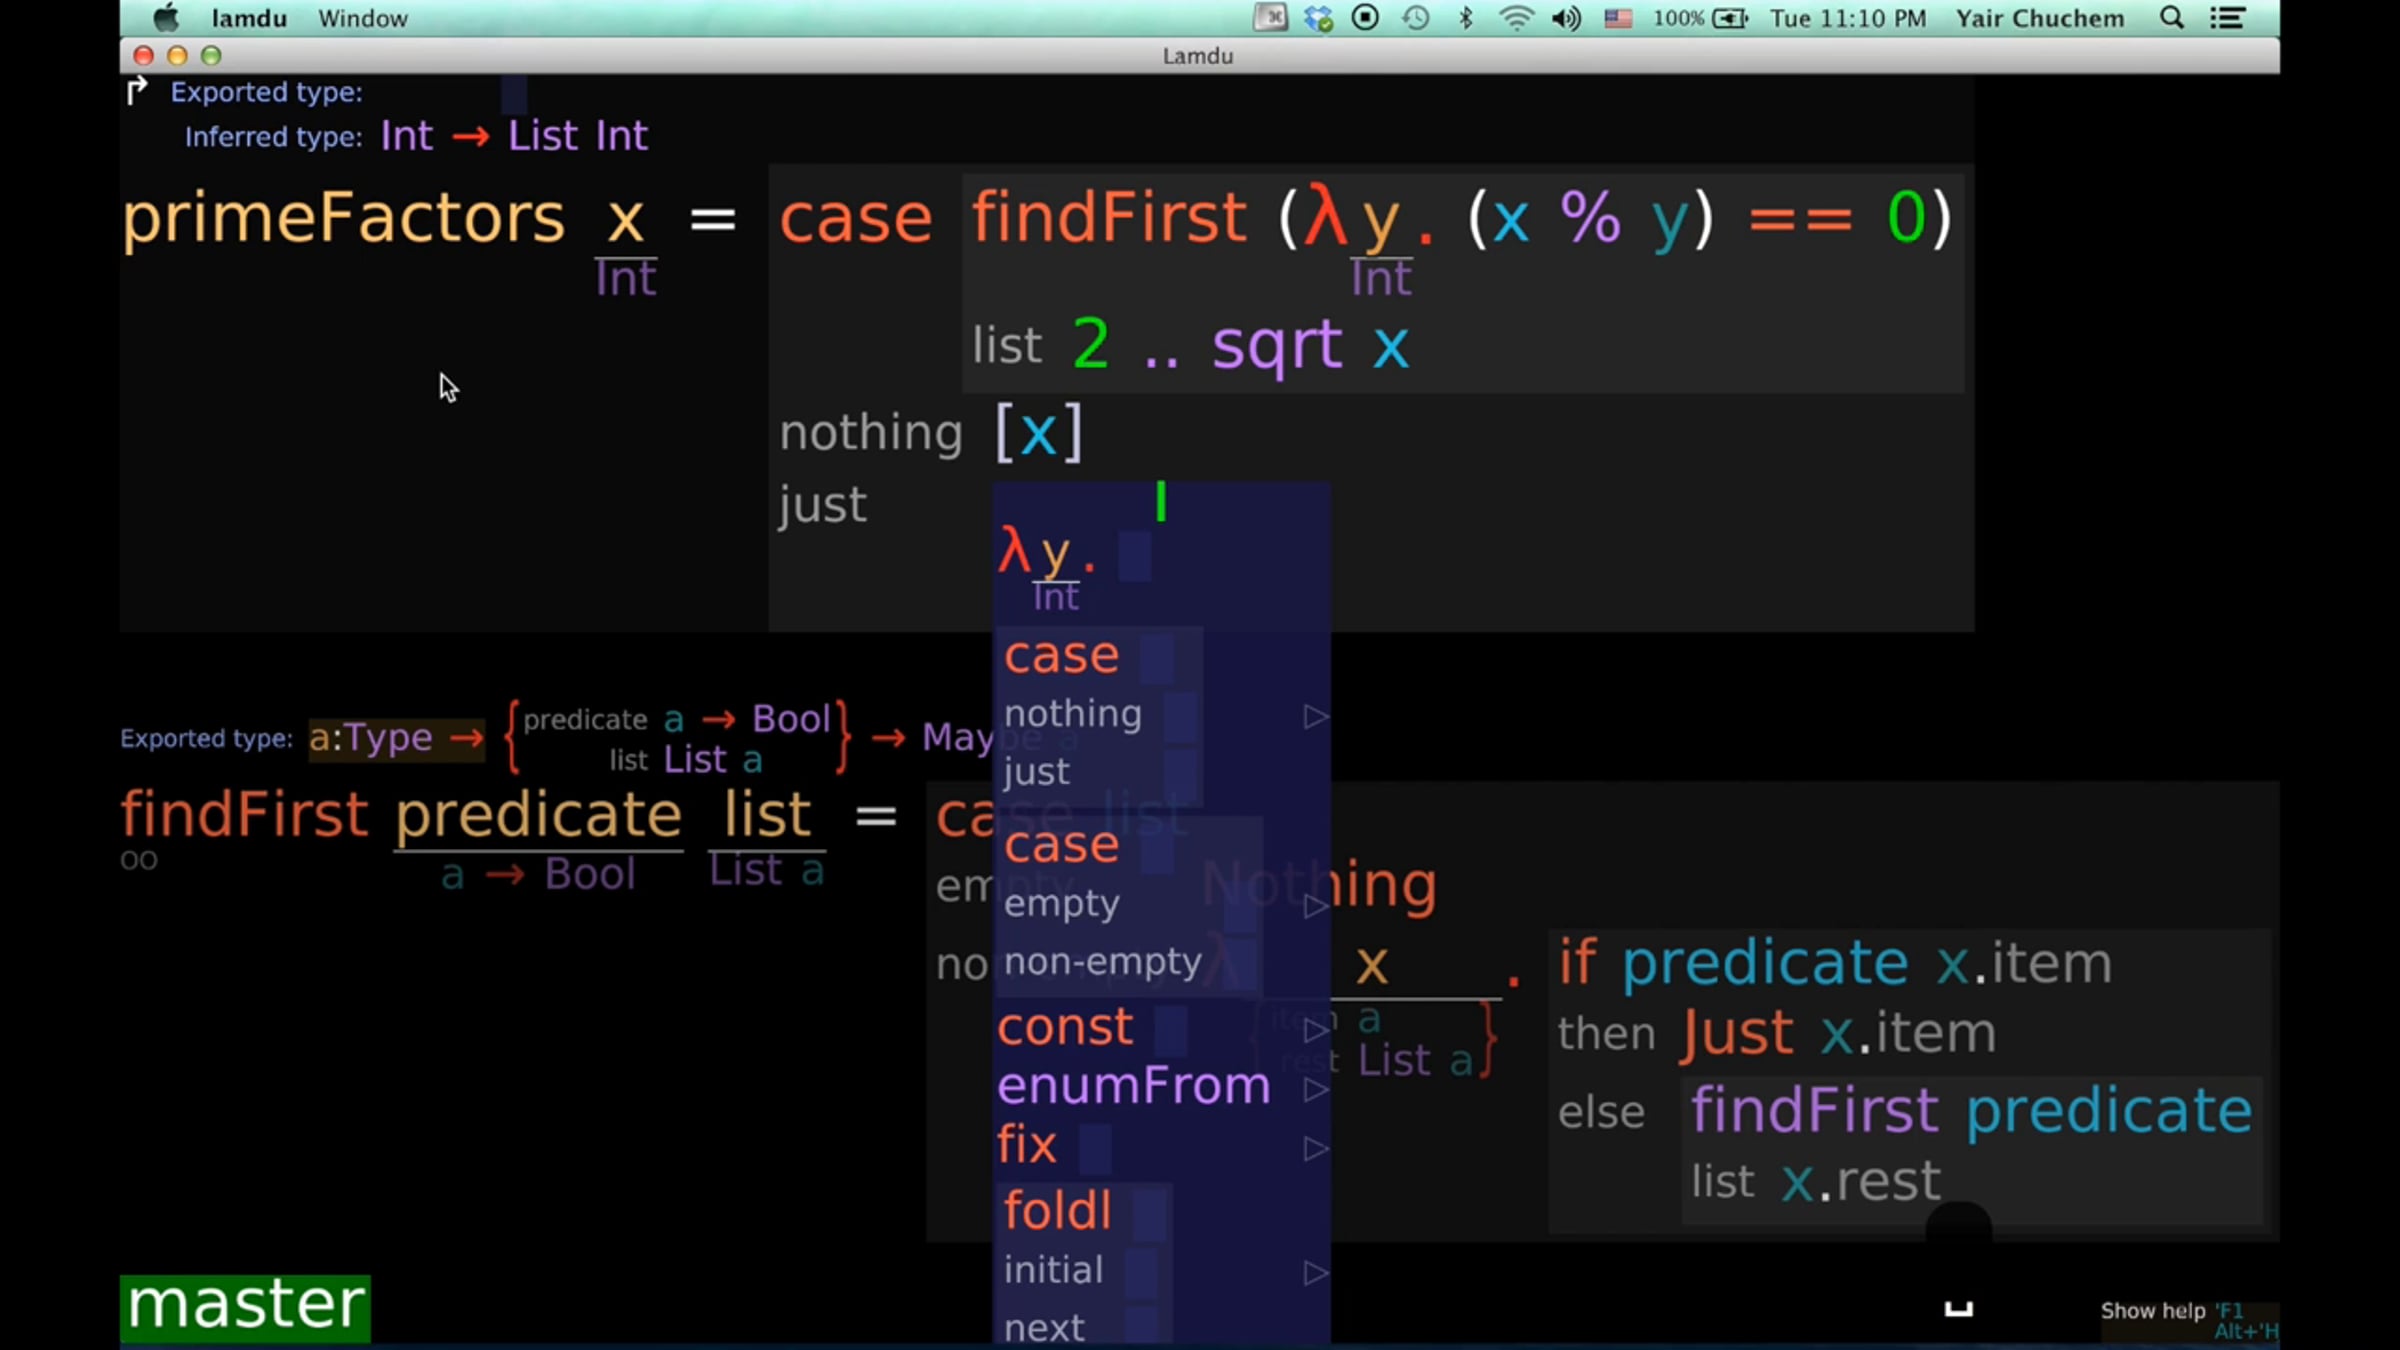
Task: Click the US flag input source icon
Action: tap(1618, 18)
